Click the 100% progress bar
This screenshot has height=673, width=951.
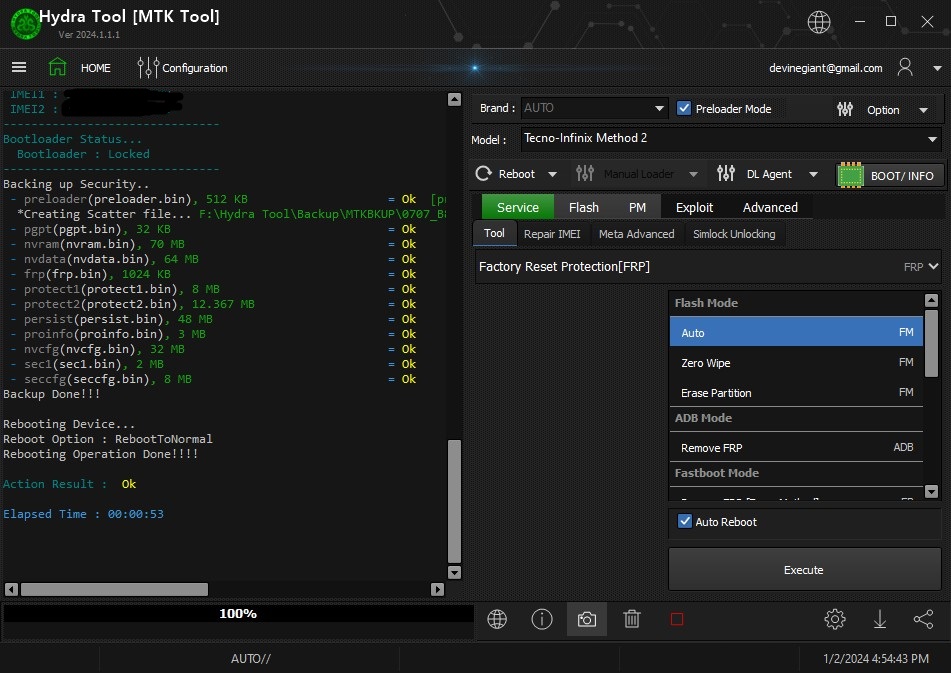pos(238,614)
